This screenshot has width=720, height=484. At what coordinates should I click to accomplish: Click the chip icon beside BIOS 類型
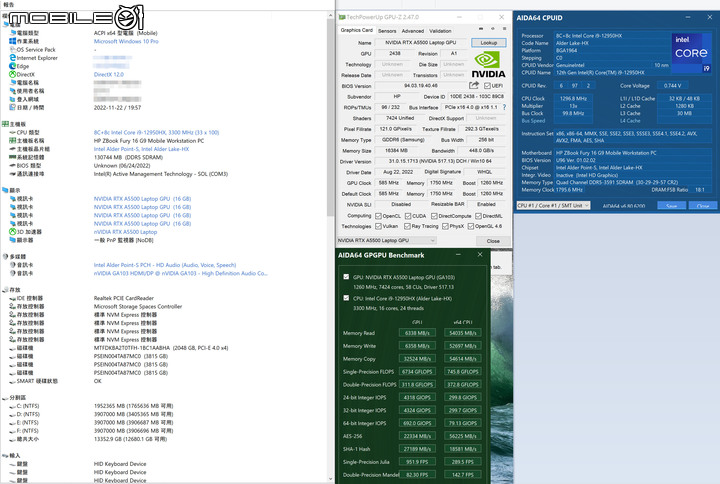12,165
